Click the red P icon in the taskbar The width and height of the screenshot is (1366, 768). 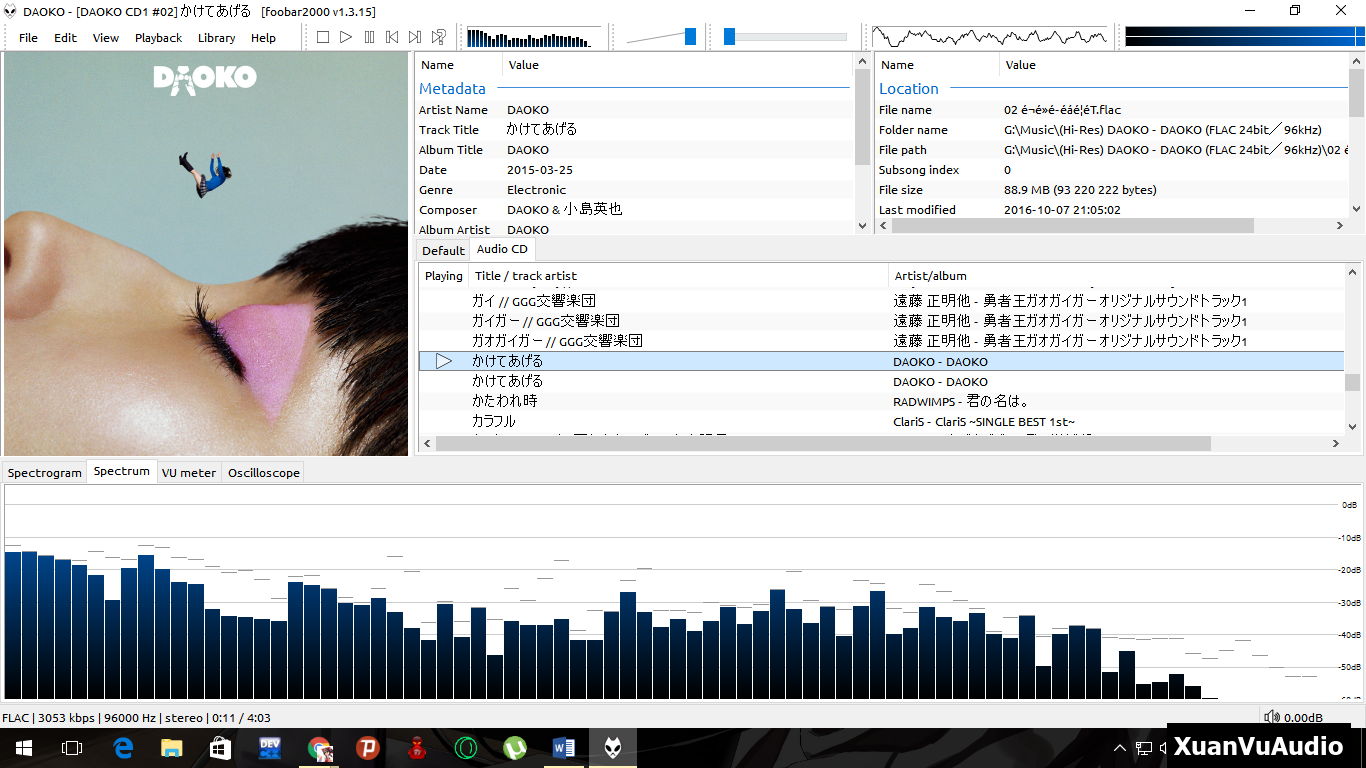(368, 748)
